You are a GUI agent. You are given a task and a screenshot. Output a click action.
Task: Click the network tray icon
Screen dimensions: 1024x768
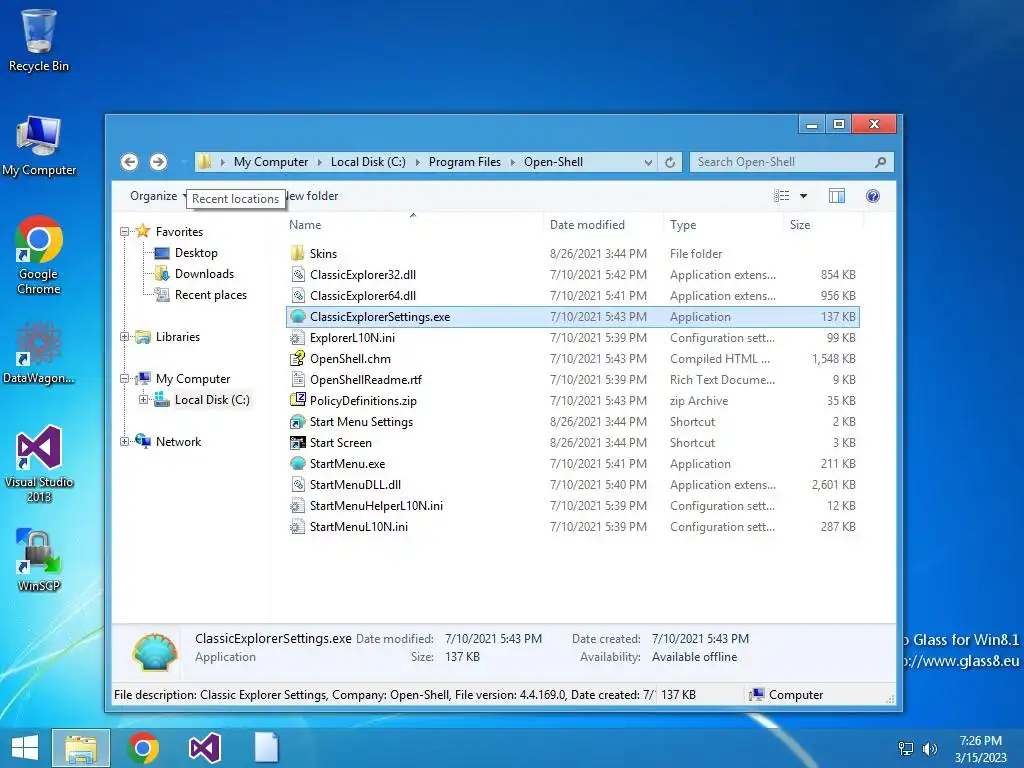click(906, 748)
